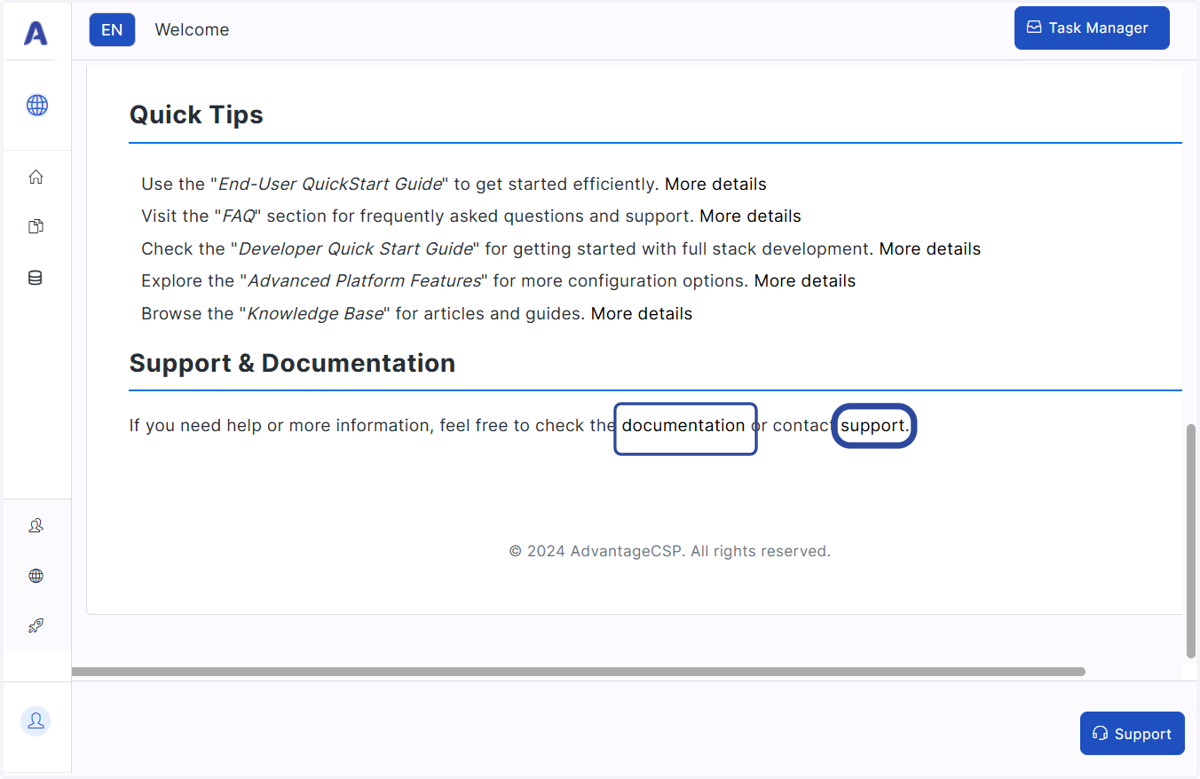This screenshot has height=779, width=1200.
Task: Click the Quick Tips heading
Action: point(196,115)
